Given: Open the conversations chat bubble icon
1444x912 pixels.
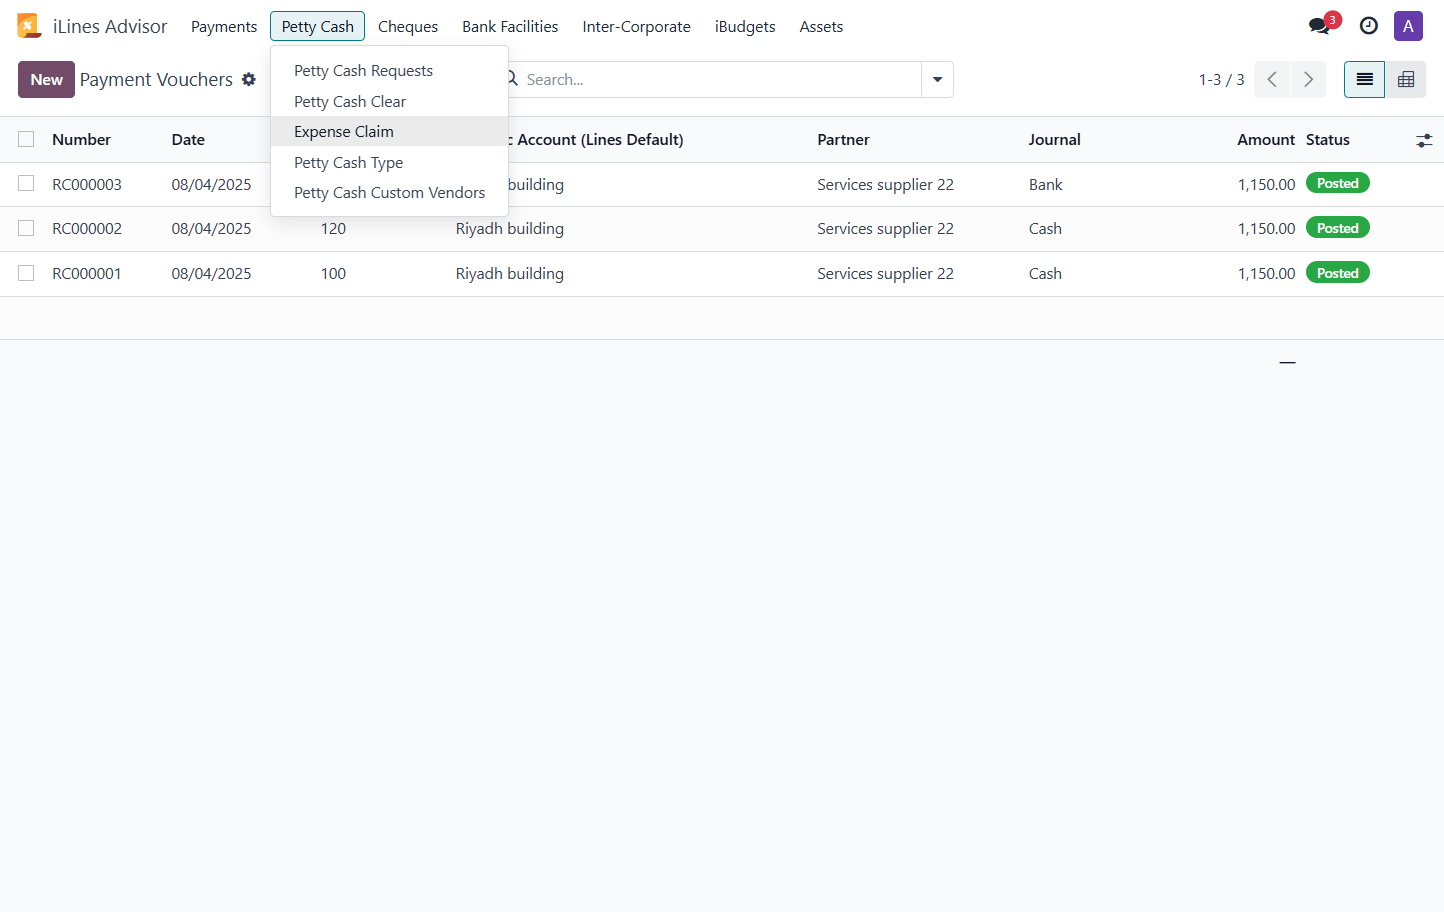Looking at the screenshot, I should (x=1320, y=26).
